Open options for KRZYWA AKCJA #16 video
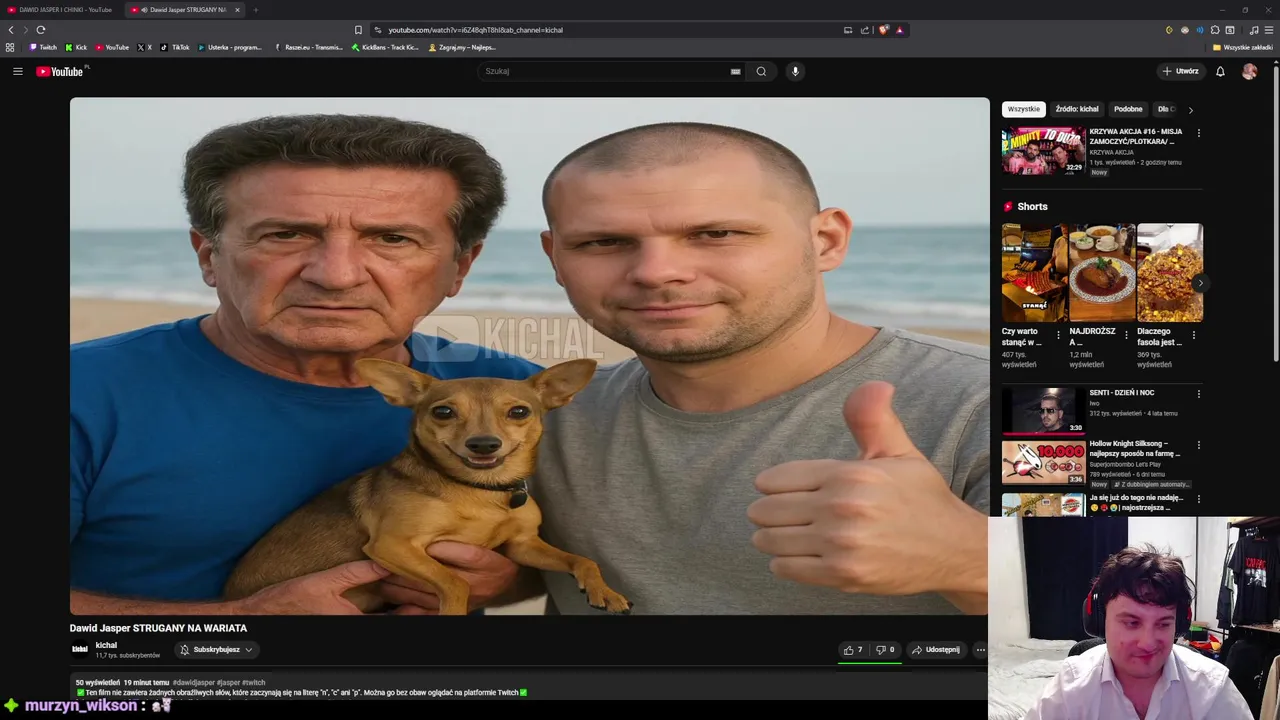 pos(1198,133)
